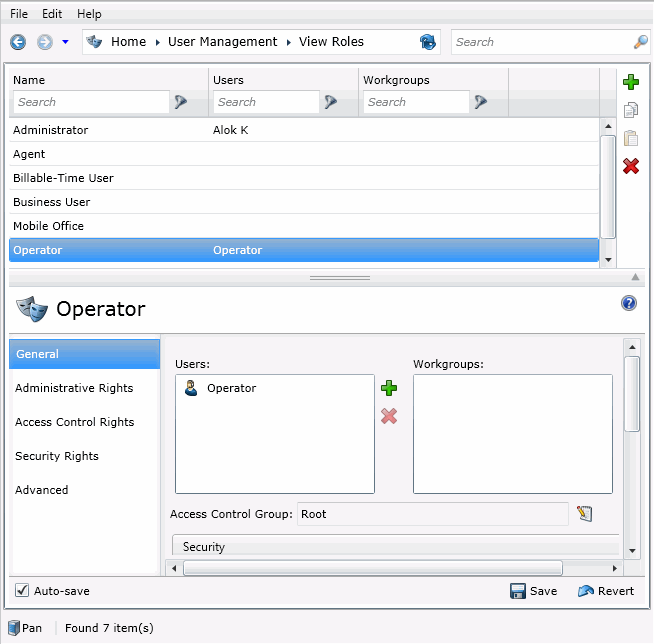654x644 pixels.
Task: Switch to Administrative Rights tab
Action: (74, 388)
